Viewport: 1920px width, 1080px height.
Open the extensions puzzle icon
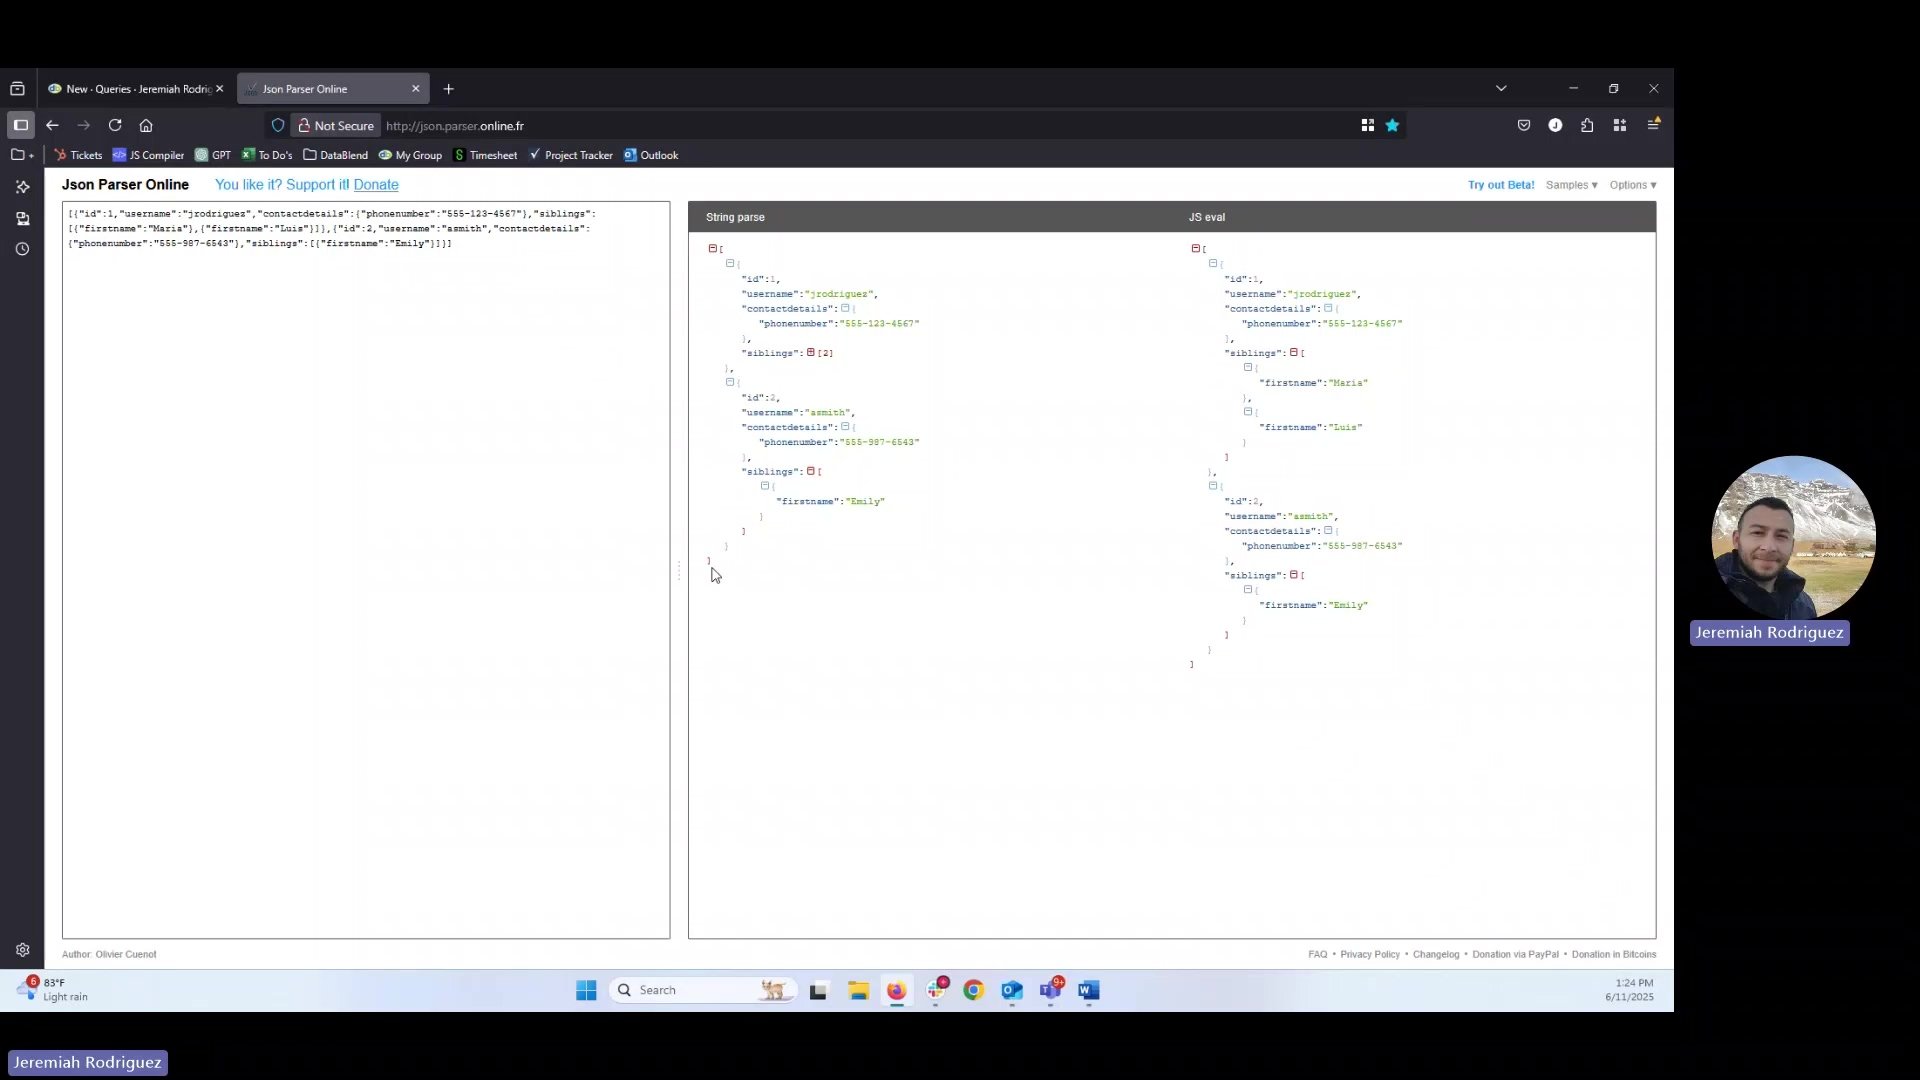(1587, 126)
